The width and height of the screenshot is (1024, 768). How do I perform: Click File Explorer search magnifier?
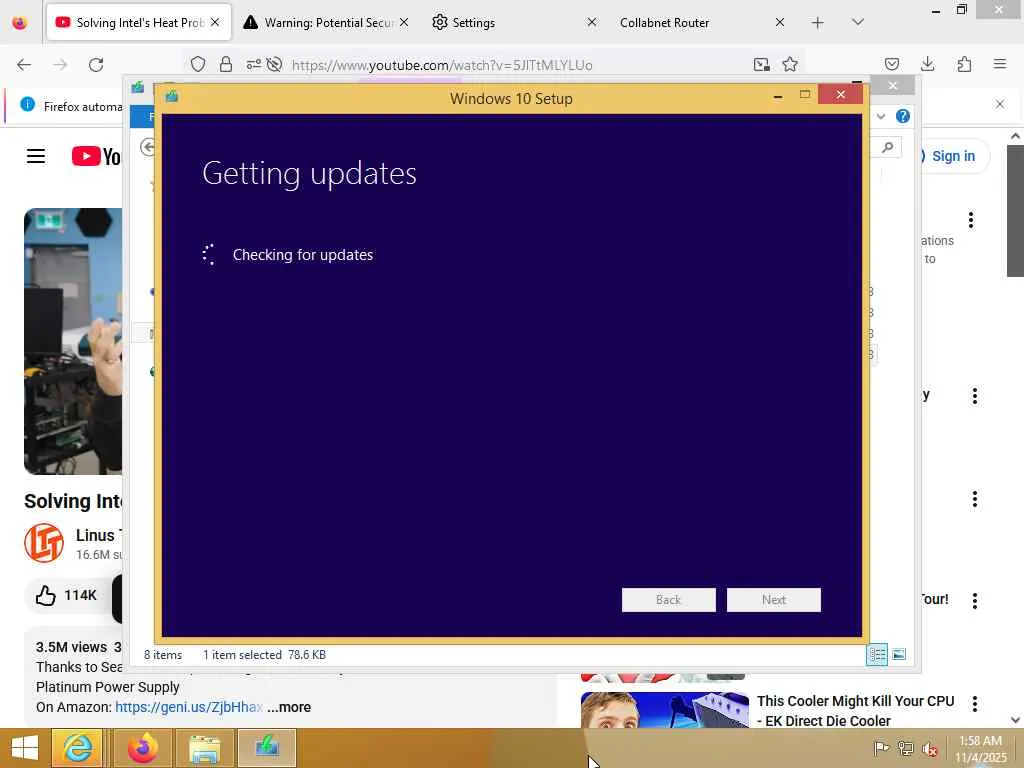(x=887, y=148)
